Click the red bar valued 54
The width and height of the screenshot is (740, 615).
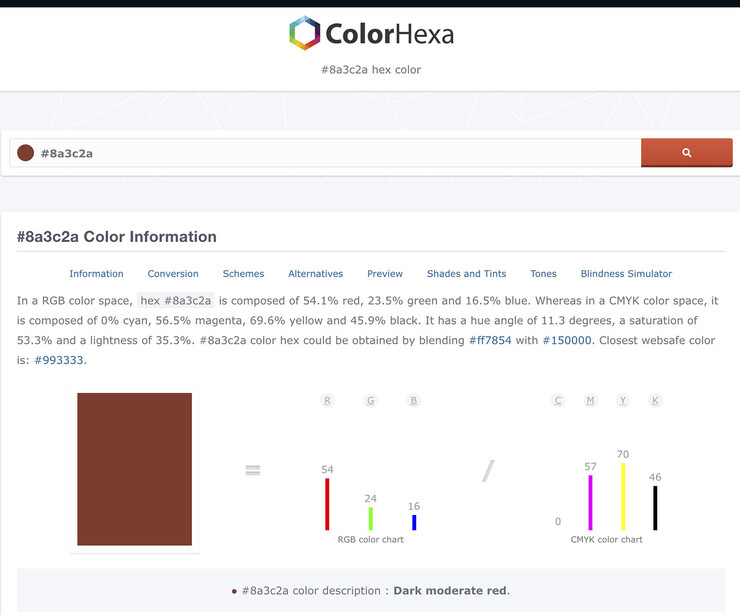327,504
